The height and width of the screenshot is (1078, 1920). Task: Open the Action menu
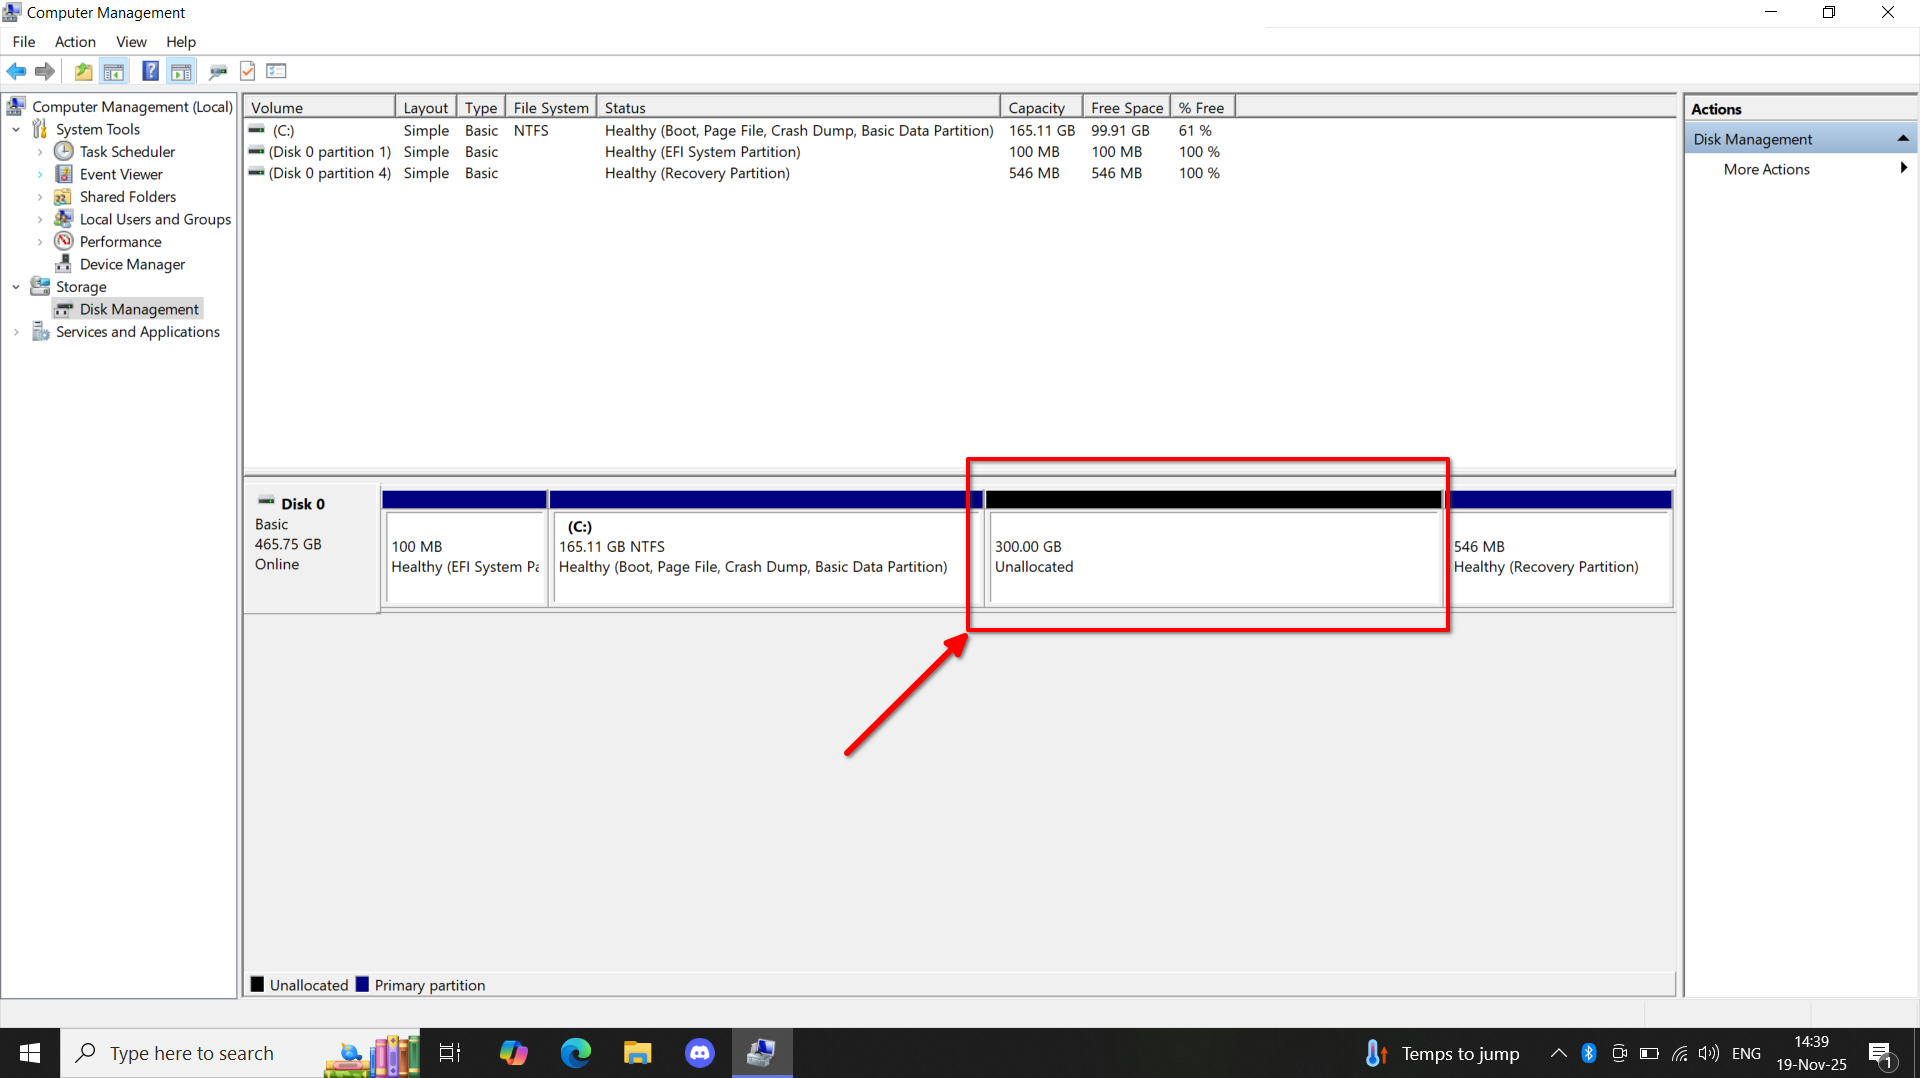tap(75, 42)
